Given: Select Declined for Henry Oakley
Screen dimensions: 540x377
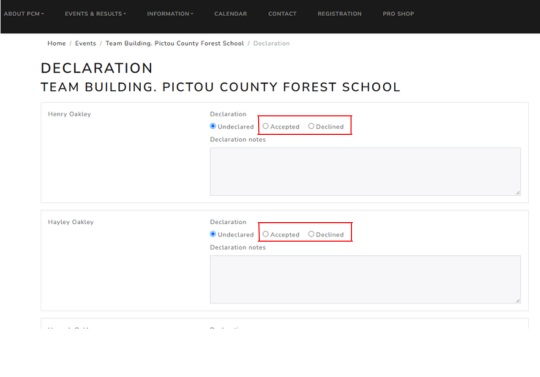Looking at the screenshot, I should pos(311,126).
